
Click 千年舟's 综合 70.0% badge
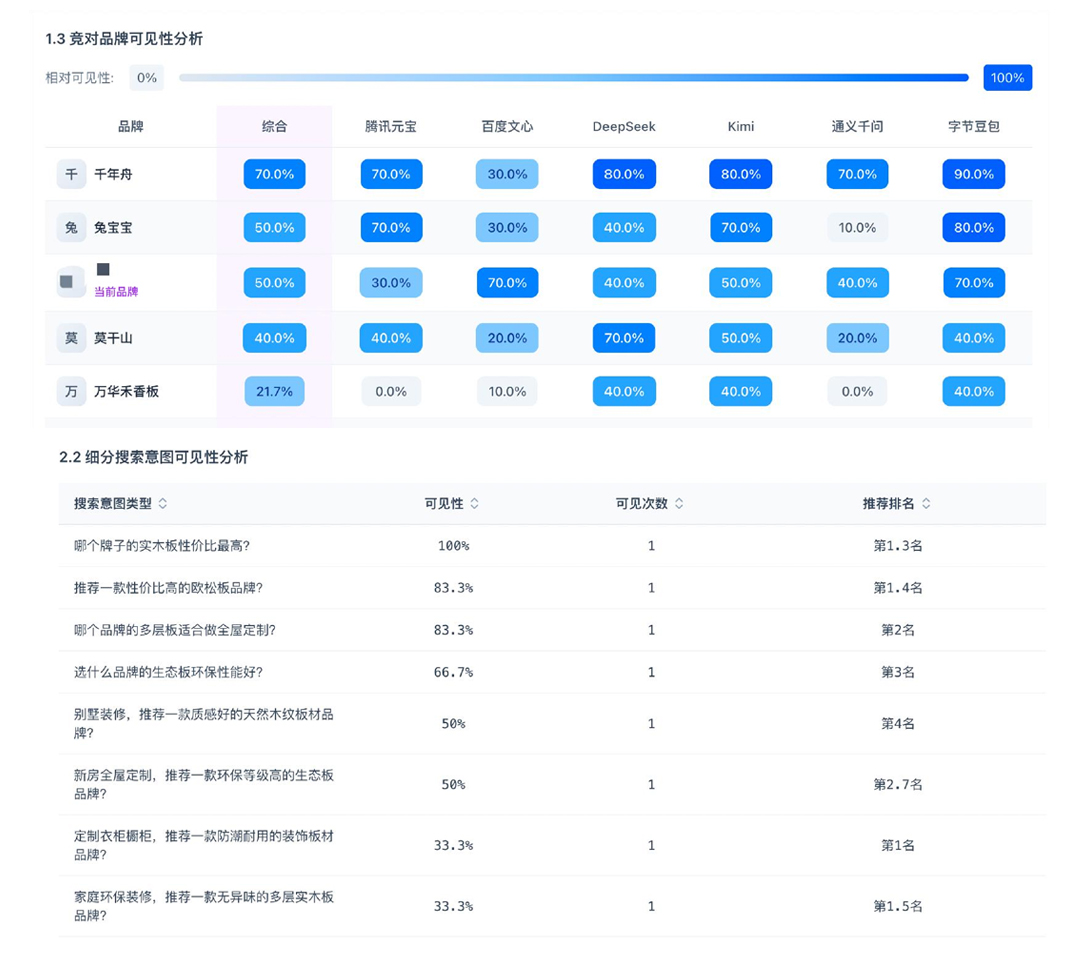[274, 174]
